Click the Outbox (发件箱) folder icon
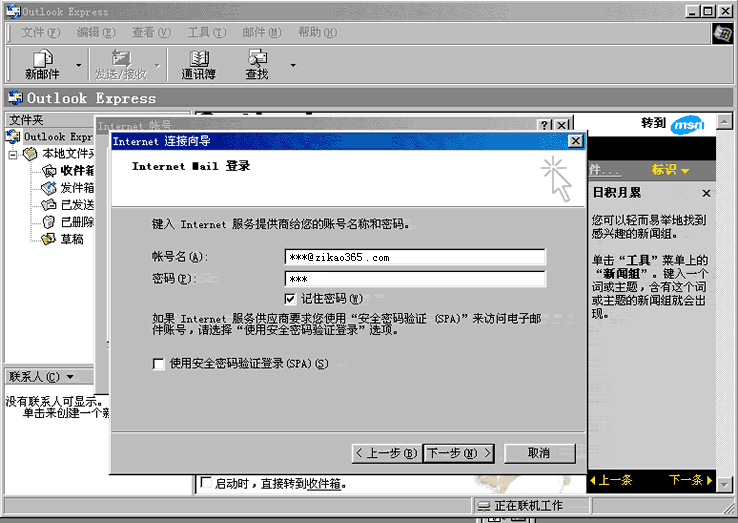Screen dimensions: 738x523 click(x=49, y=188)
